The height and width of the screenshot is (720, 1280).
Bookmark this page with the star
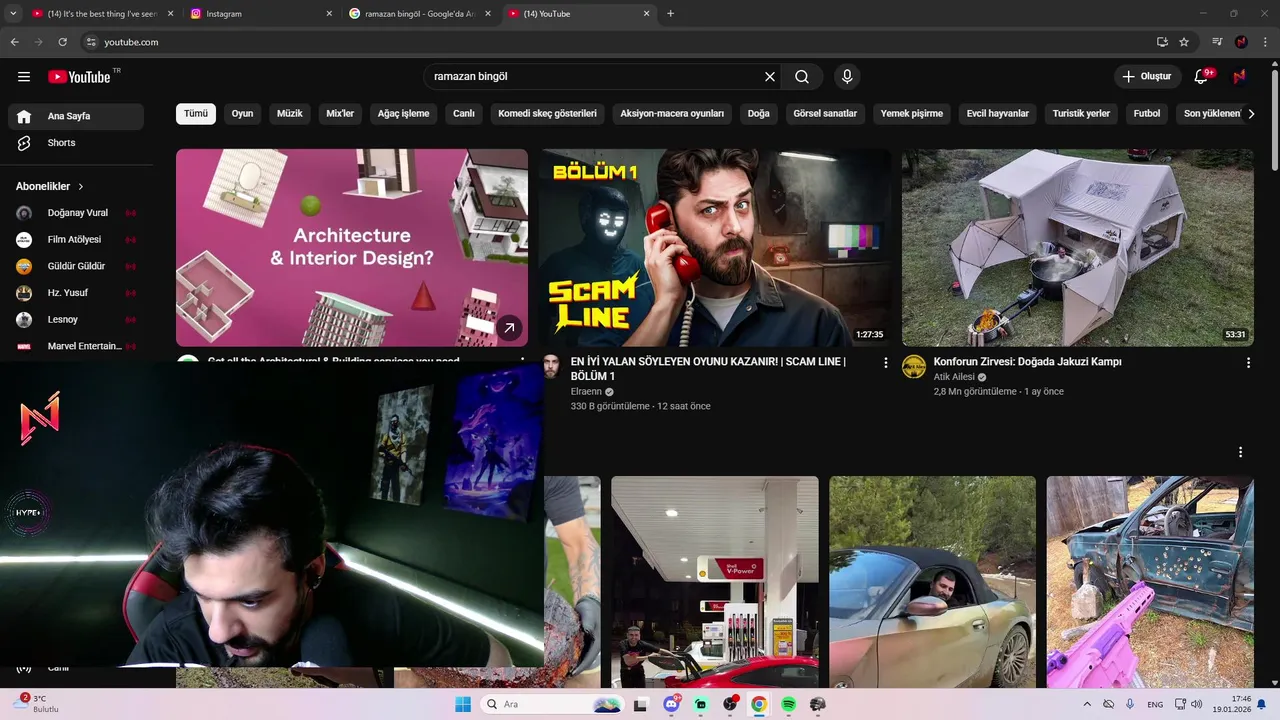coord(1184,42)
